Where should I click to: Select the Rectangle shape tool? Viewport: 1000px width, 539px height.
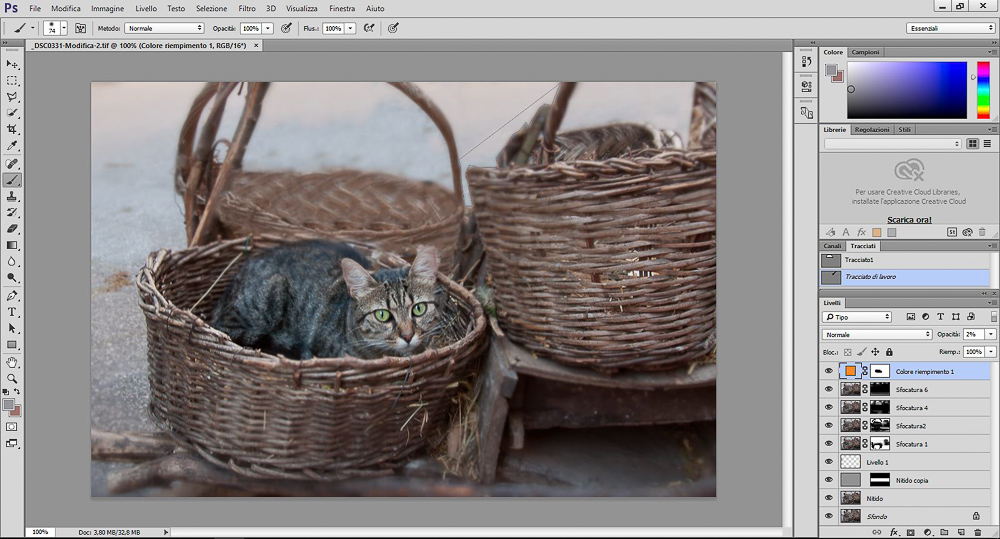tap(12, 345)
